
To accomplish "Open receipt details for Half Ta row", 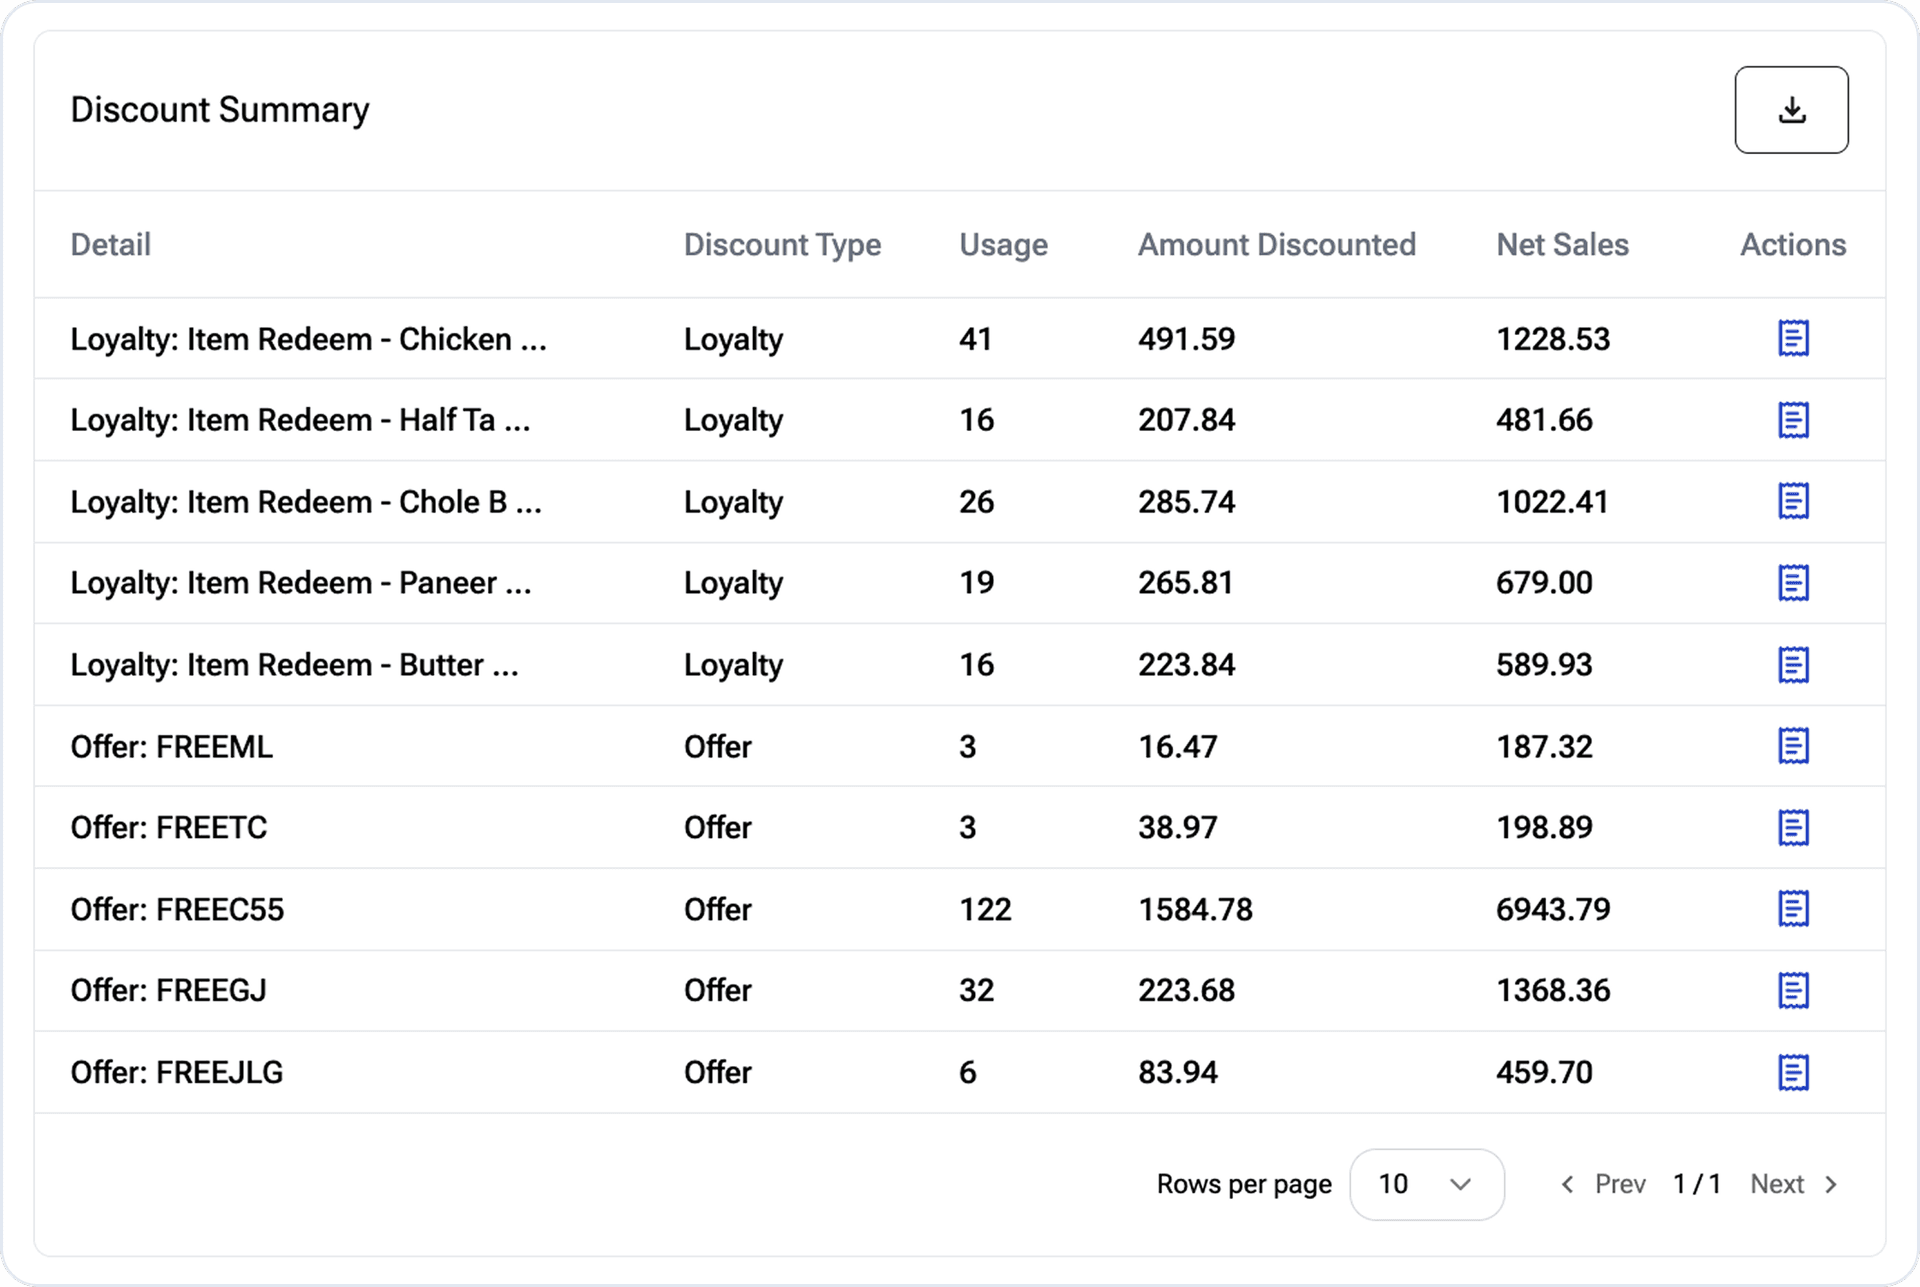I will (1793, 420).
